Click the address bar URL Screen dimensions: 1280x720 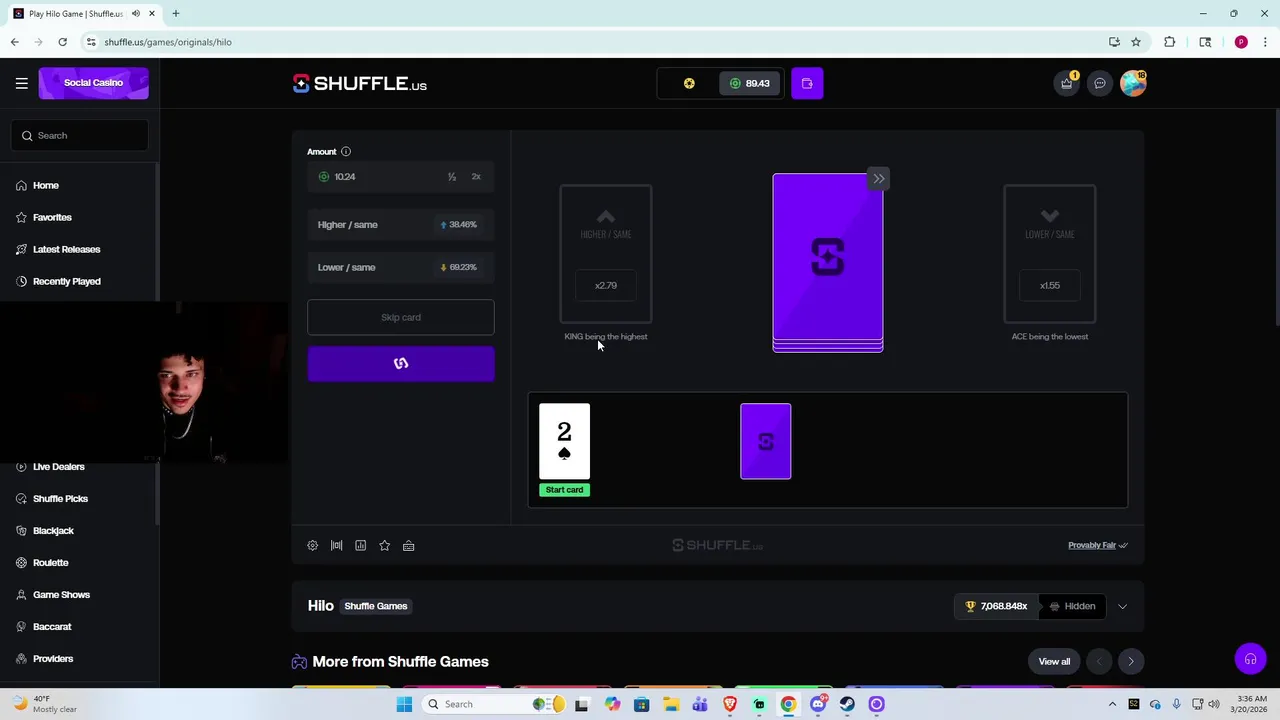point(168,42)
